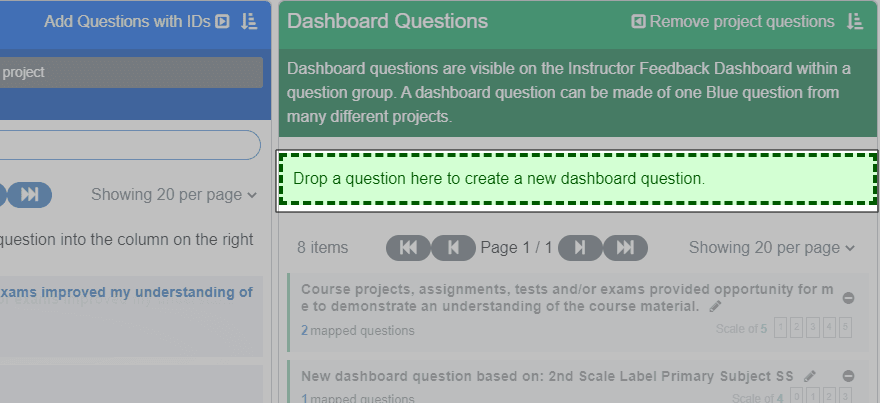Click Remove project questions arrow icon

pyautogui.click(x=638, y=21)
